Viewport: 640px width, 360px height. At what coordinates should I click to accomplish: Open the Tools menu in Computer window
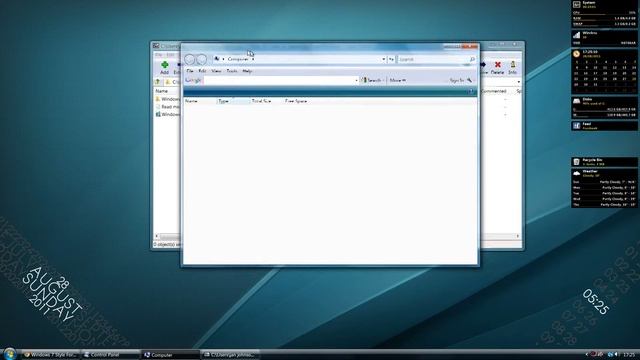[x=232, y=71]
